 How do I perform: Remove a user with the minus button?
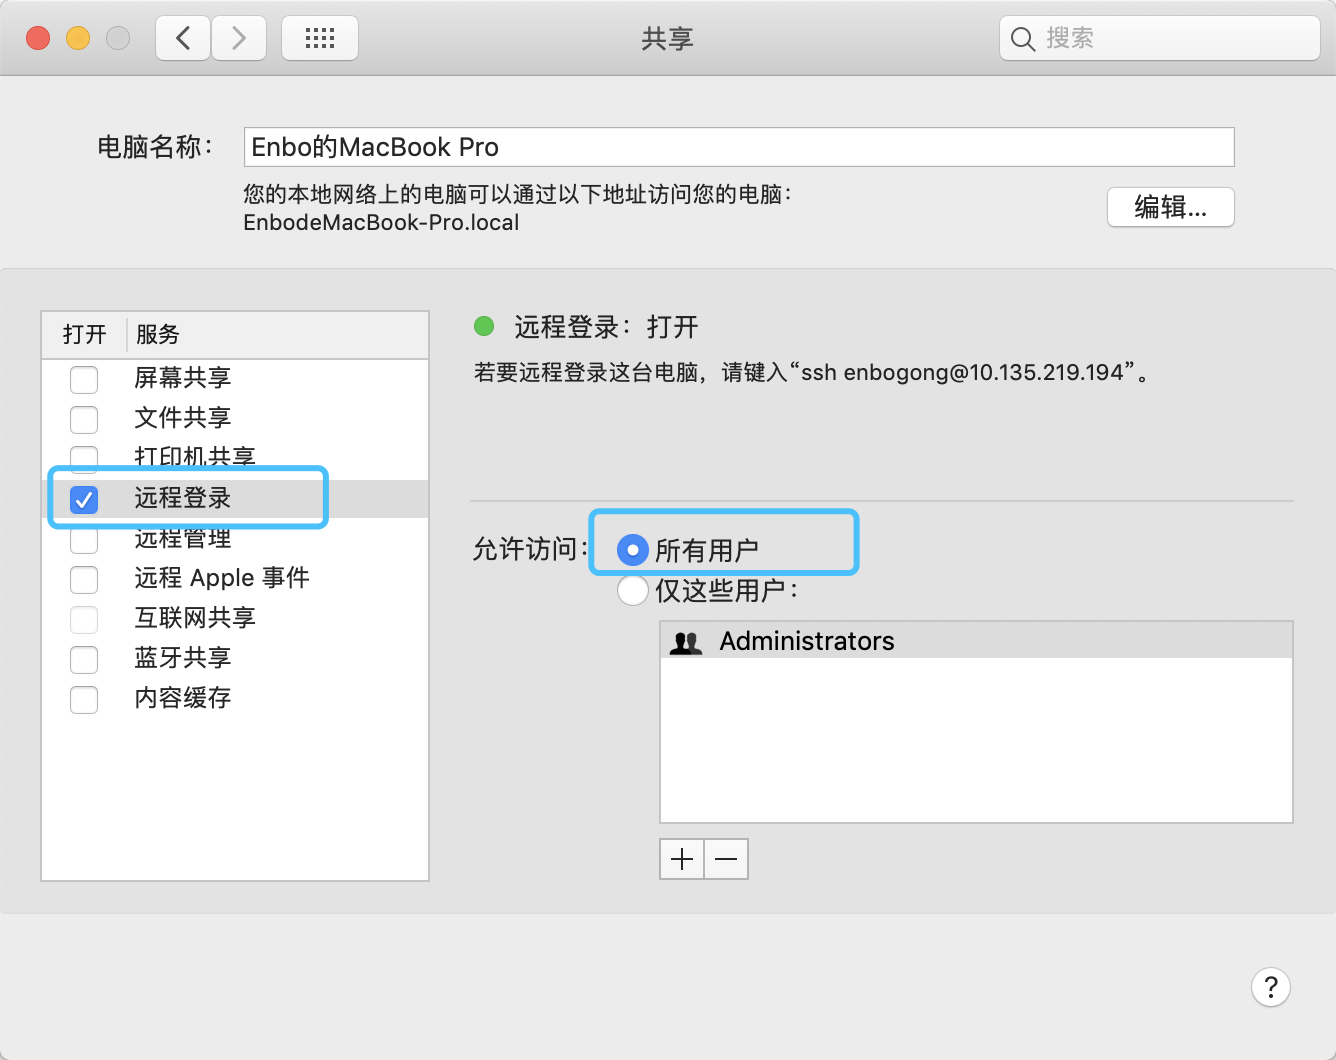(x=727, y=859)
